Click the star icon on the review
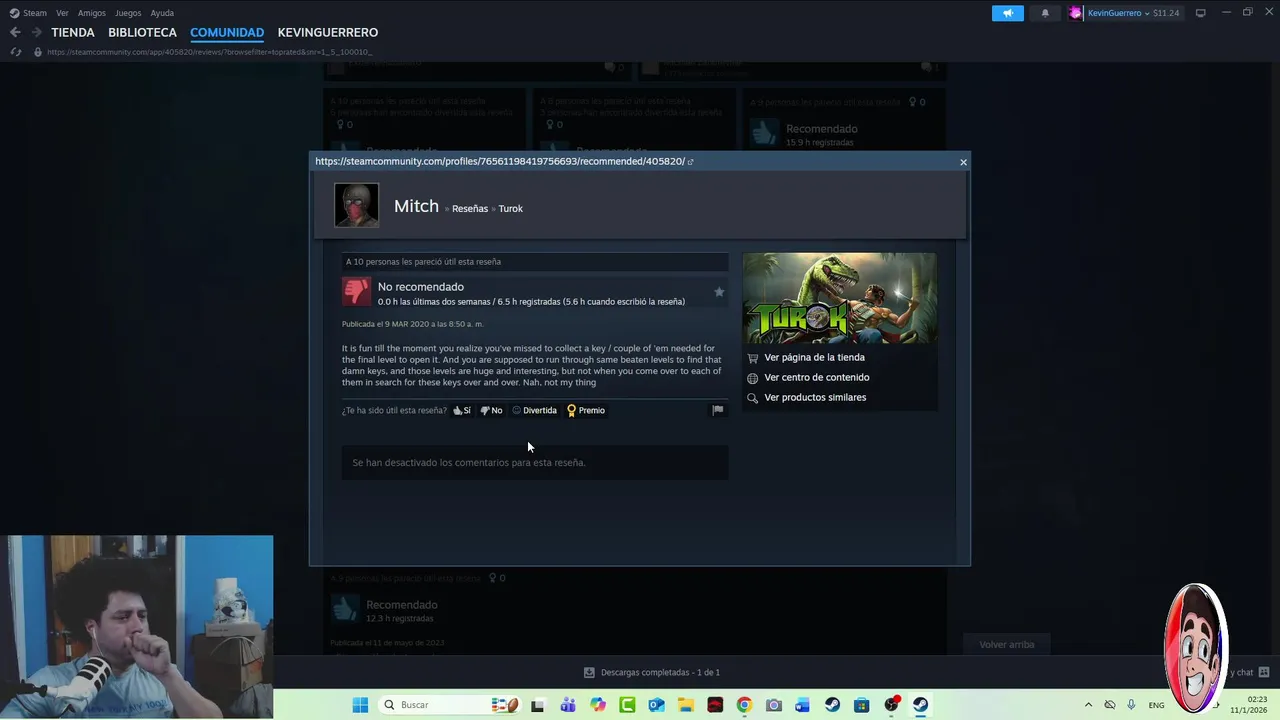The width and height of the screenshot is (1280, 720). pos(718,292)
